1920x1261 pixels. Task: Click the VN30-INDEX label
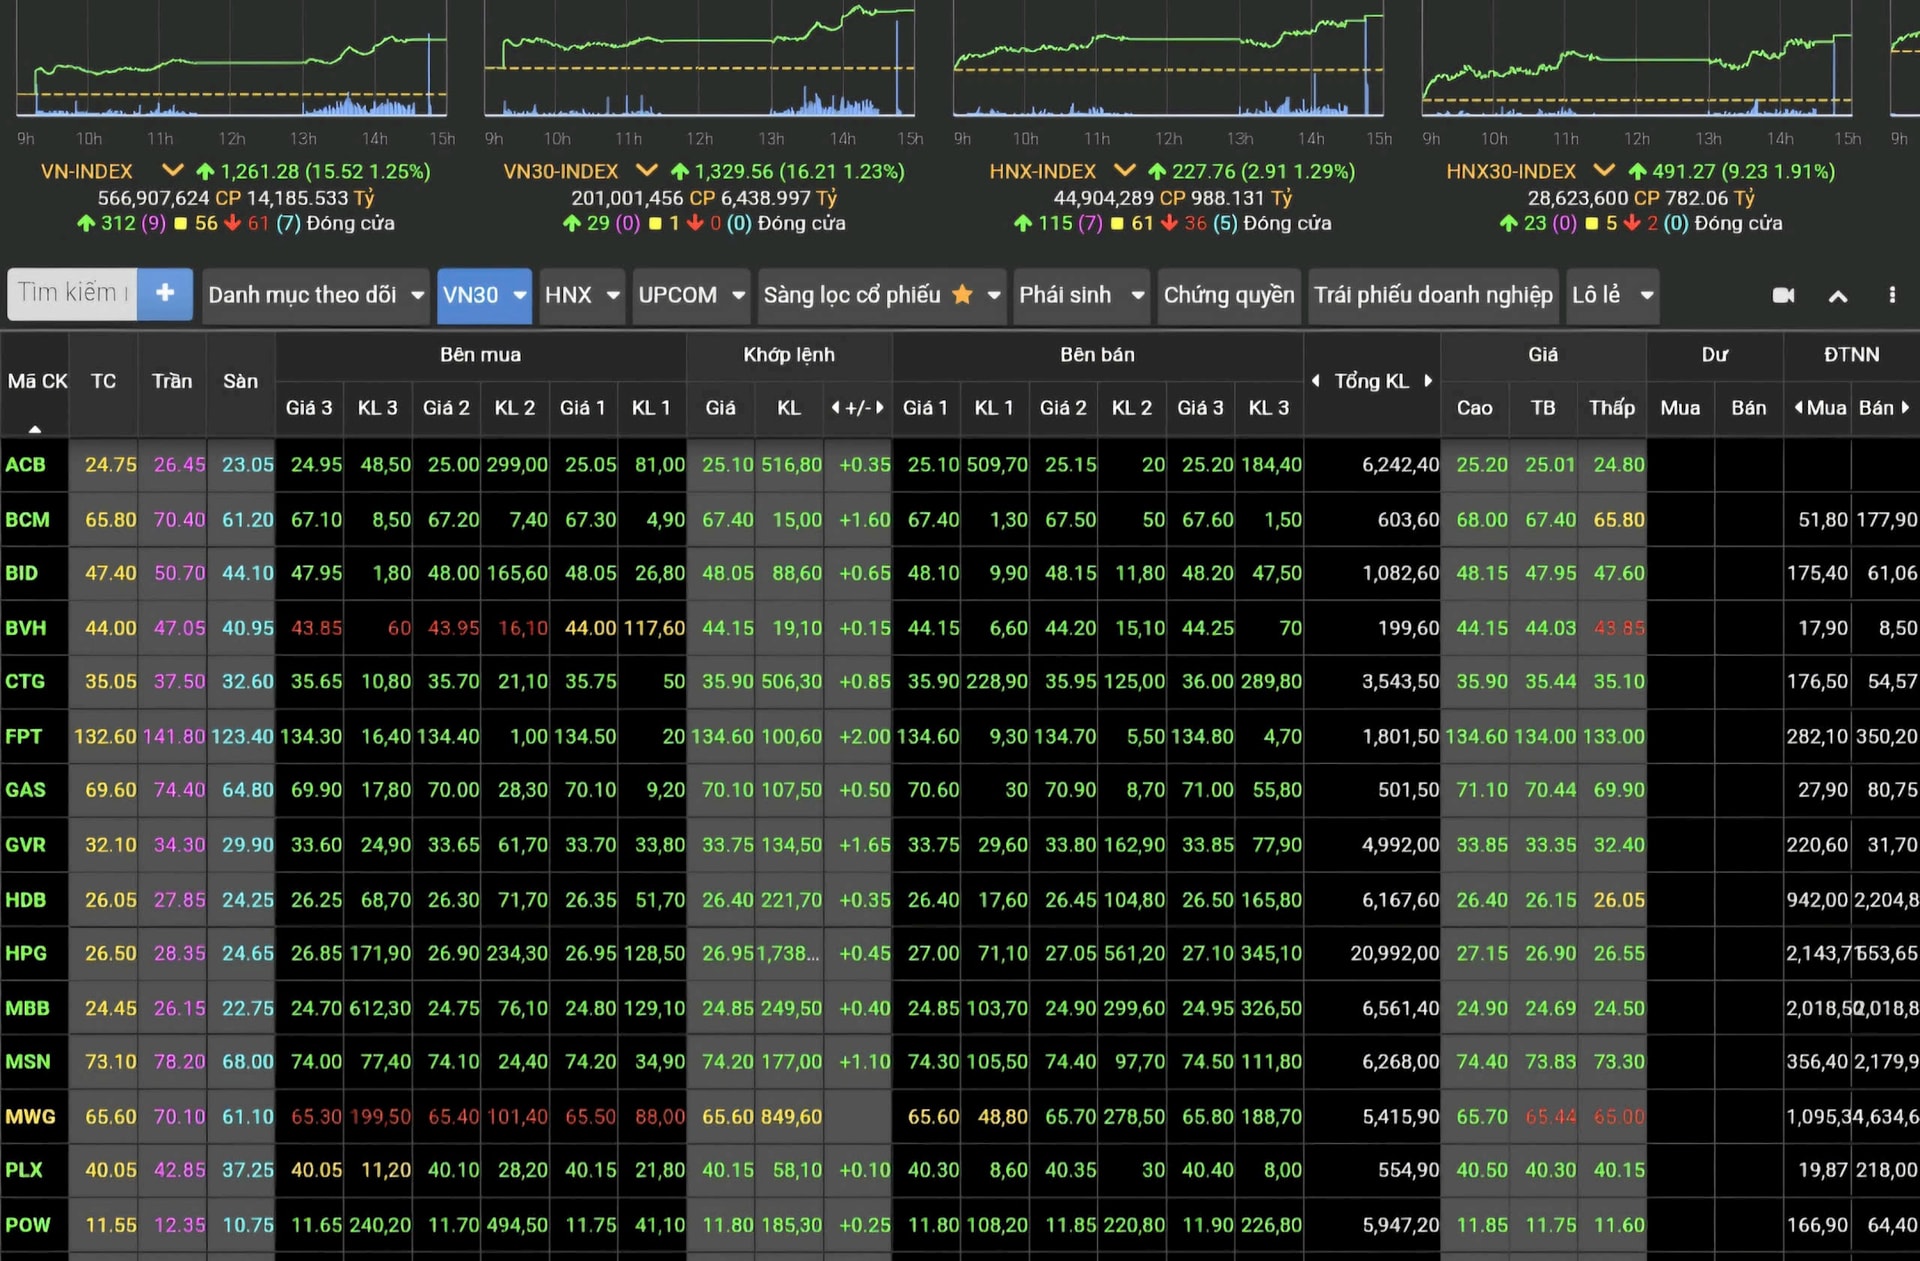(561, 171)
